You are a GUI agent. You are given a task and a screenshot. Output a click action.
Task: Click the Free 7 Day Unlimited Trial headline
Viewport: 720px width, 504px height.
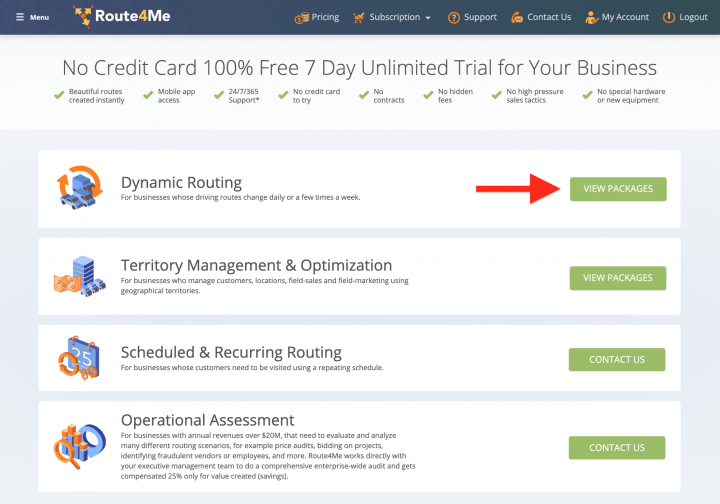tap(360, 68)
